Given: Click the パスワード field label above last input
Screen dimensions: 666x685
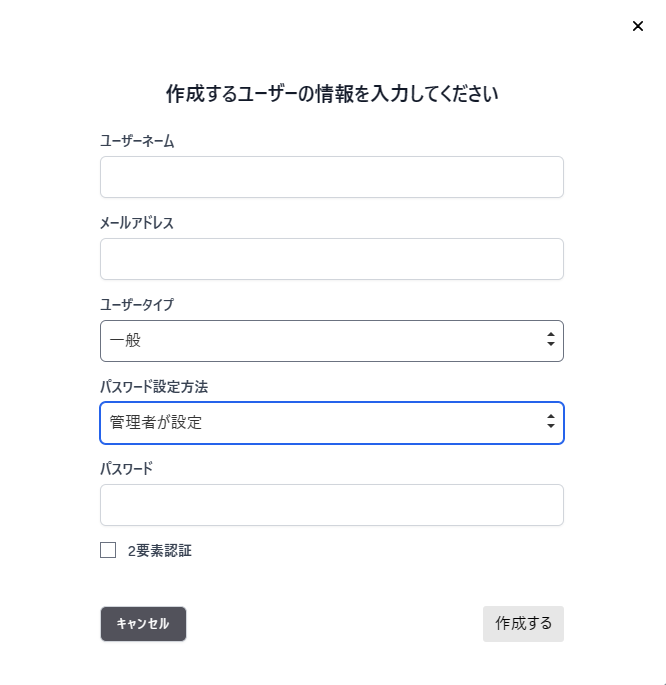Looking at the screenshot, I should pos(127,469).
